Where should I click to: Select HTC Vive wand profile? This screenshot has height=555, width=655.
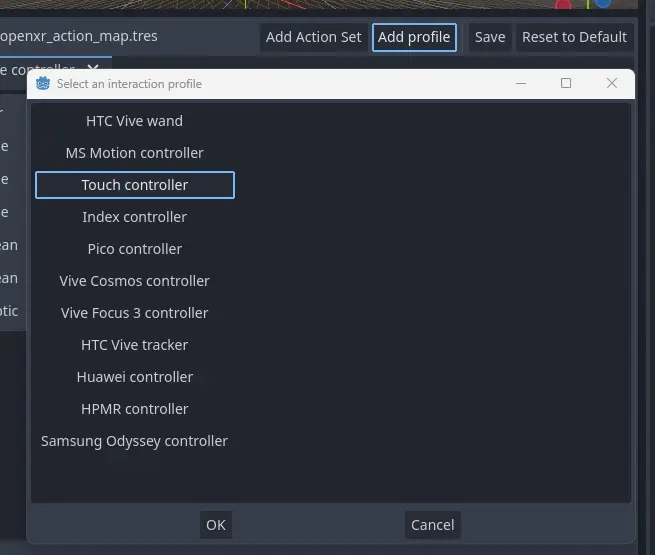coord(134,121)
